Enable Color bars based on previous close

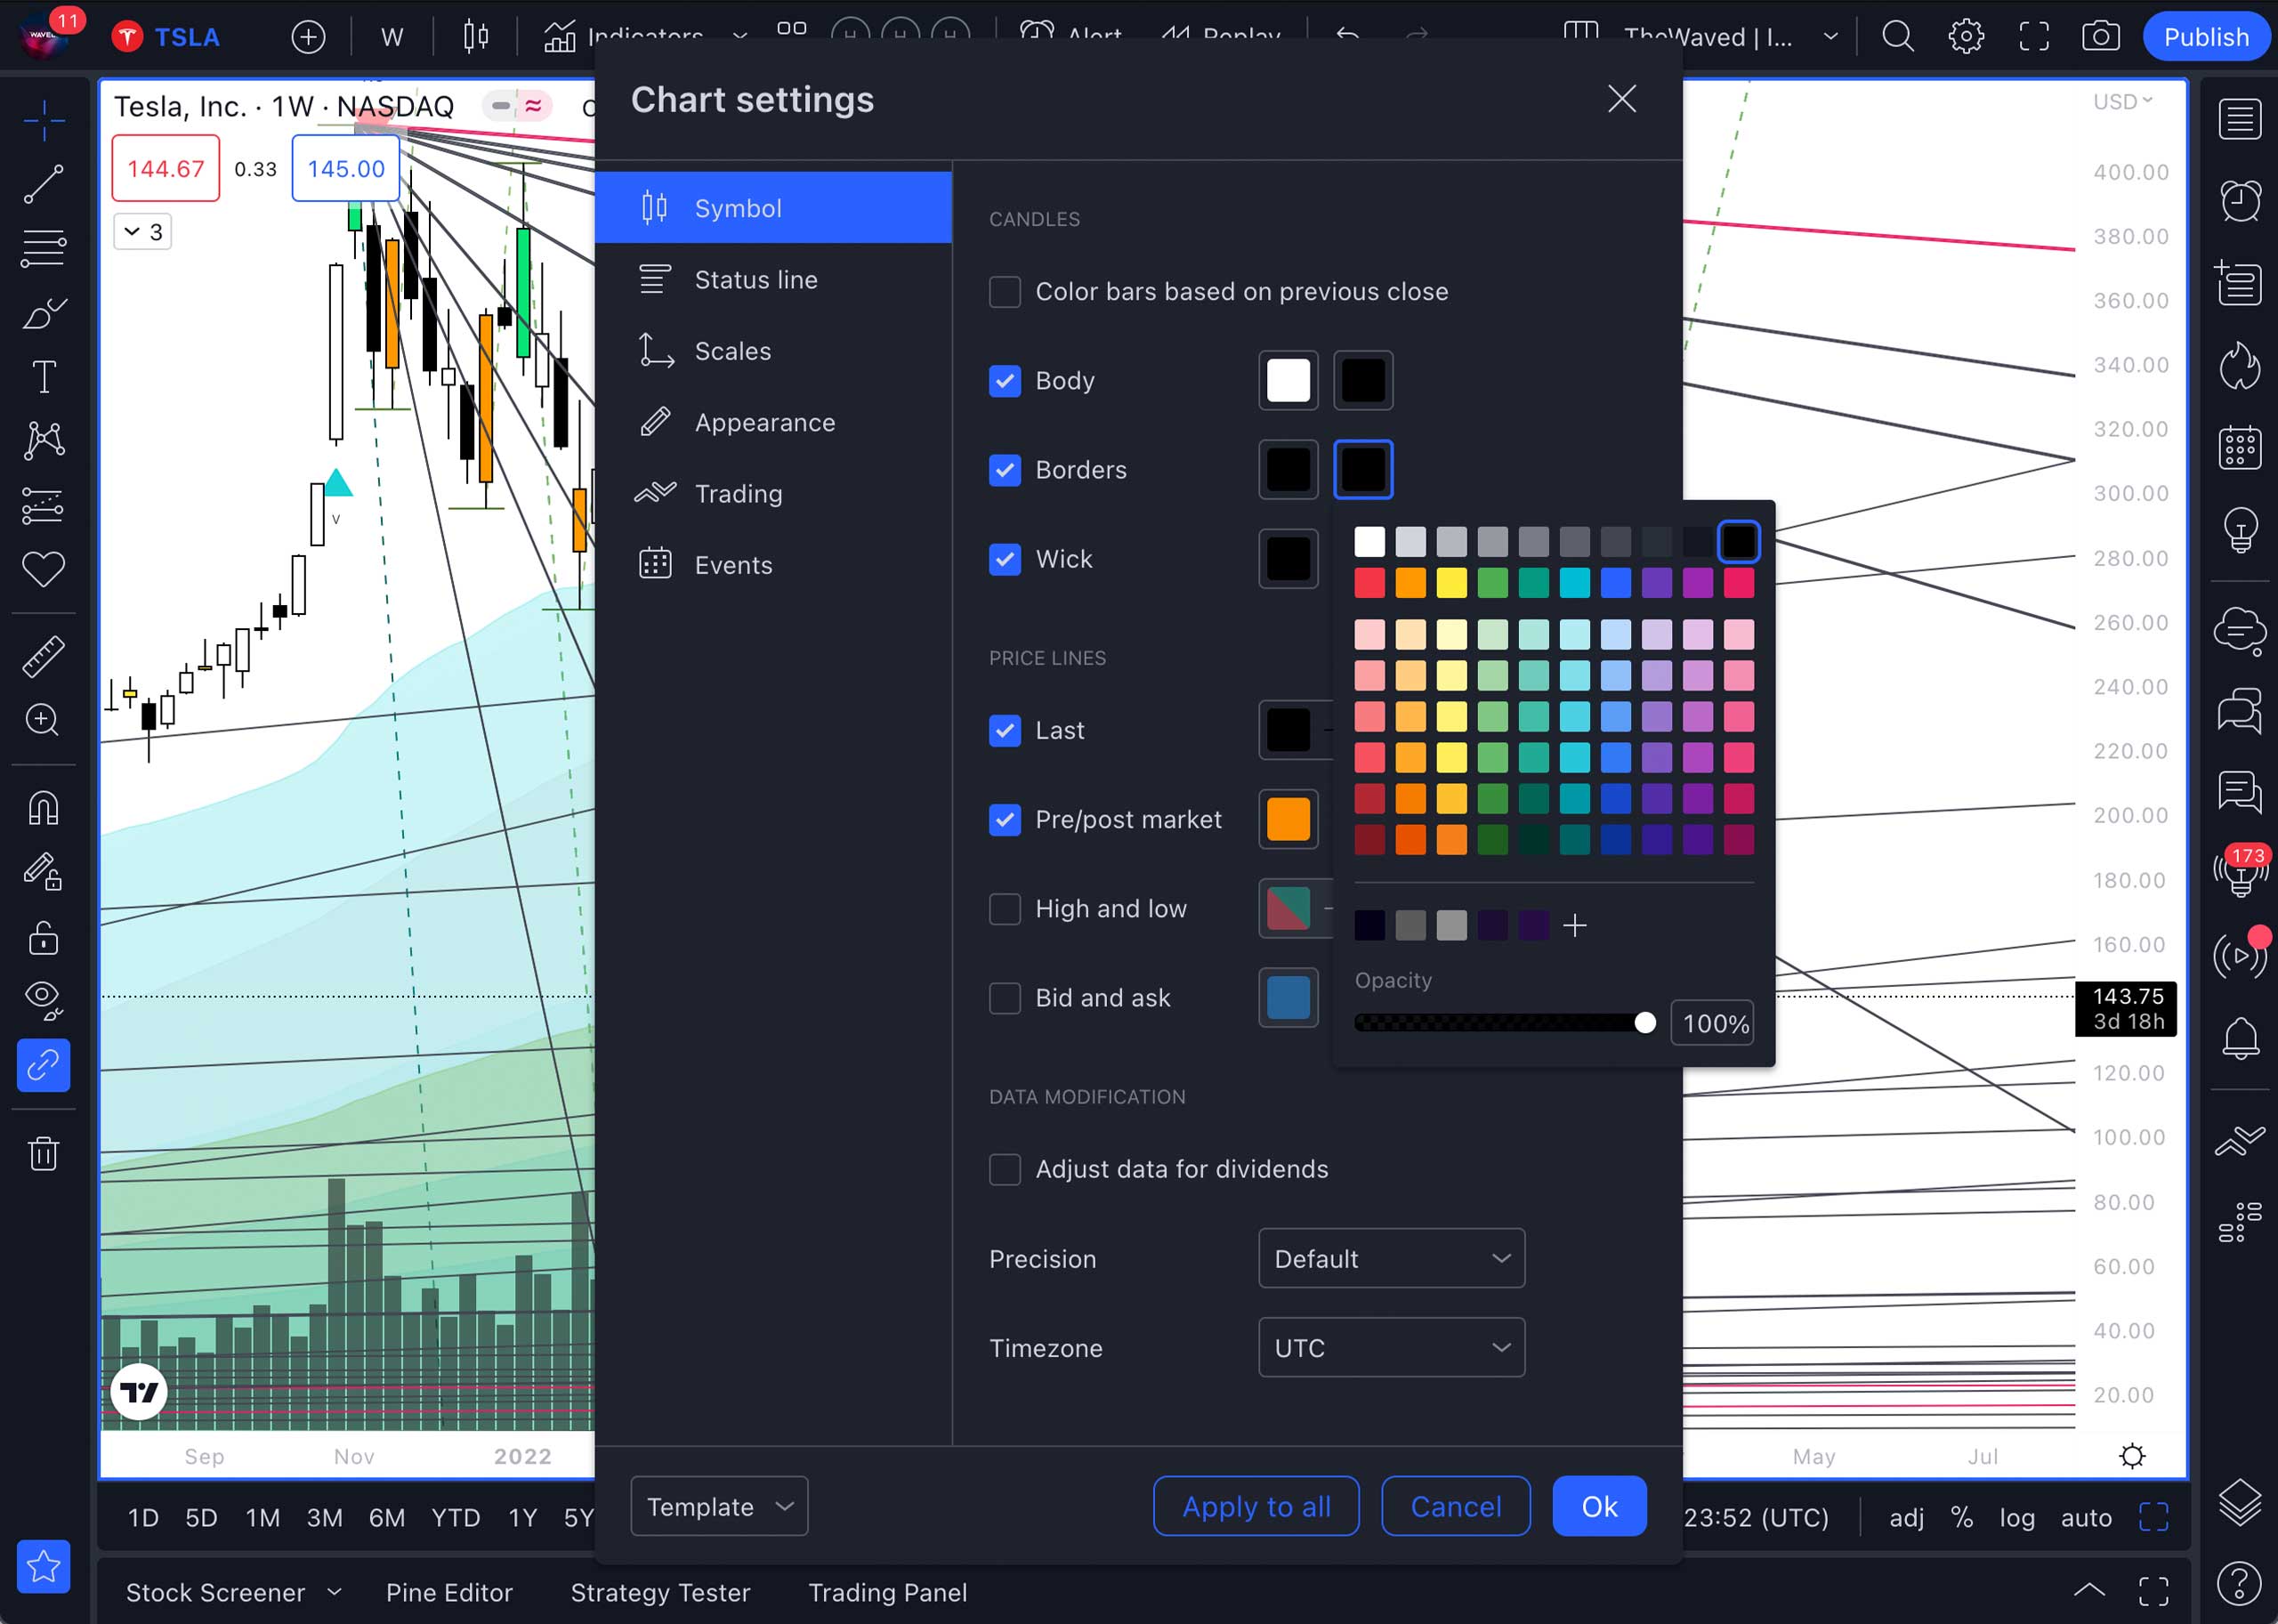coord(1005,292)
